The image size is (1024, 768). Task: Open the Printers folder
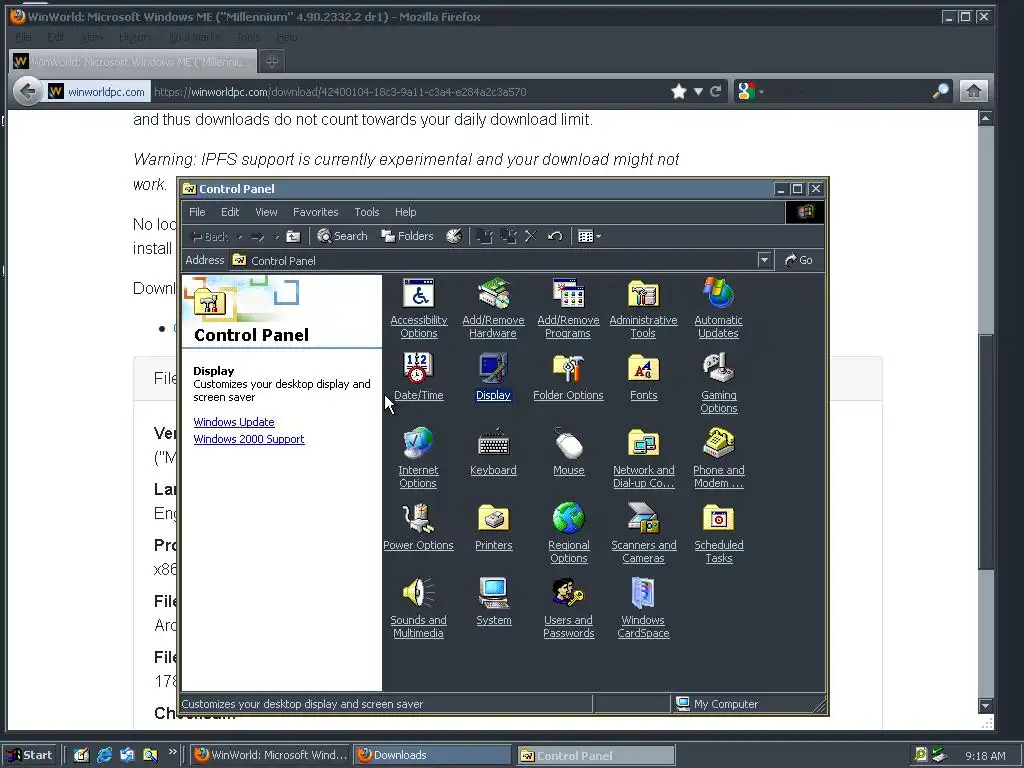point(493,526)
